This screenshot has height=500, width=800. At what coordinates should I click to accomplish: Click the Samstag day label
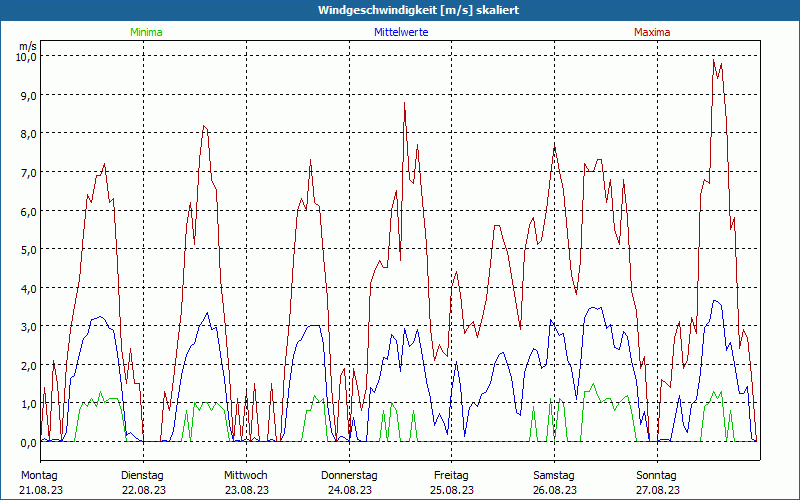click(x=554, y=476)
